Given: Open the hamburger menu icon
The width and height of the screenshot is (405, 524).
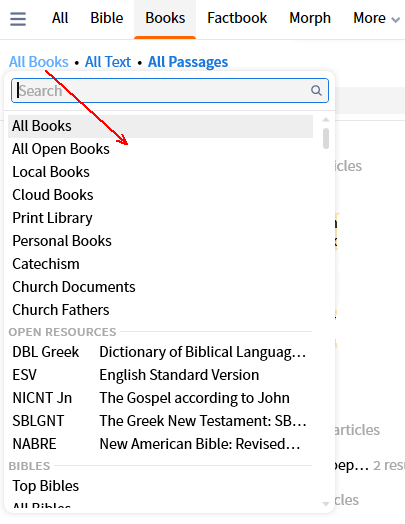Looking at the screenshot, I should coord(18,19).
